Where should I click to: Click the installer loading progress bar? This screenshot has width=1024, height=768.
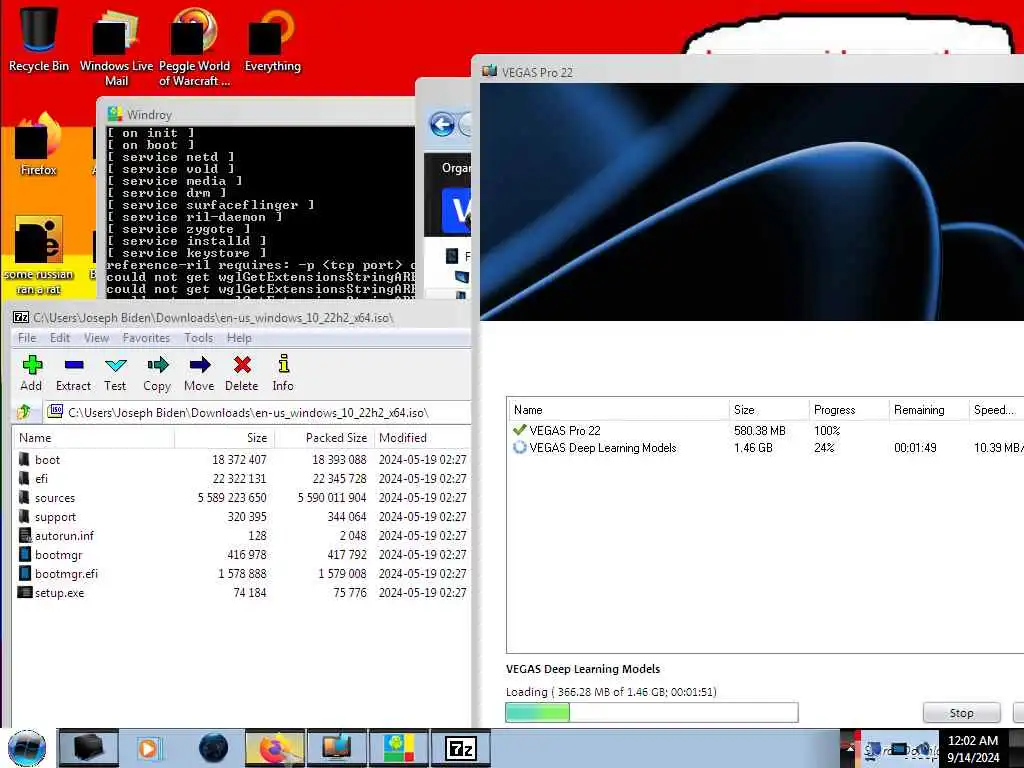(652, 712)
